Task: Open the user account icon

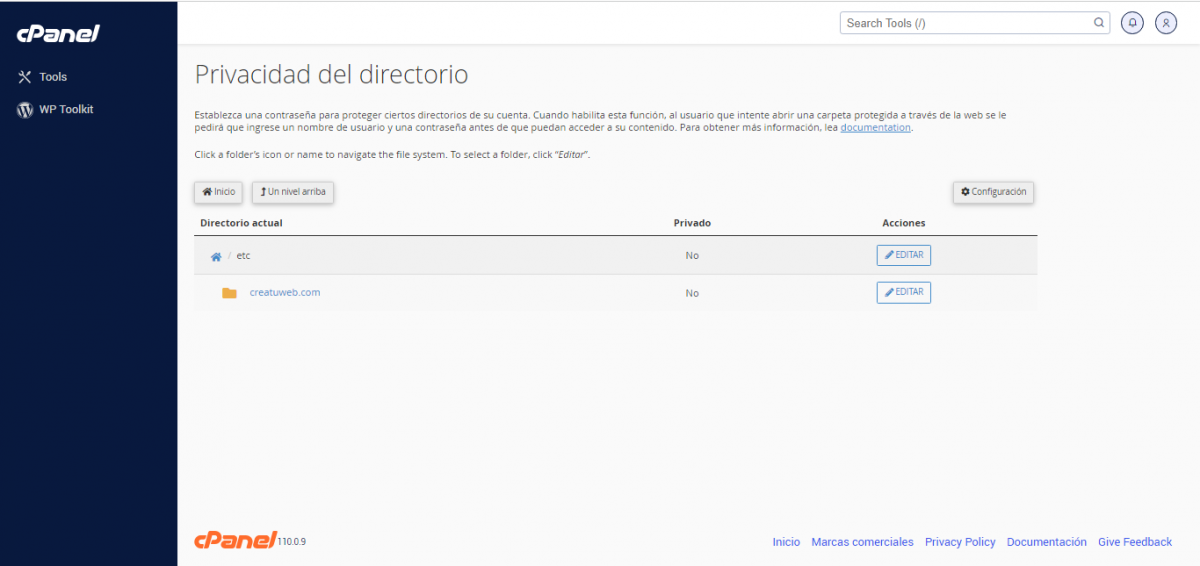Action: (1166, 23)
